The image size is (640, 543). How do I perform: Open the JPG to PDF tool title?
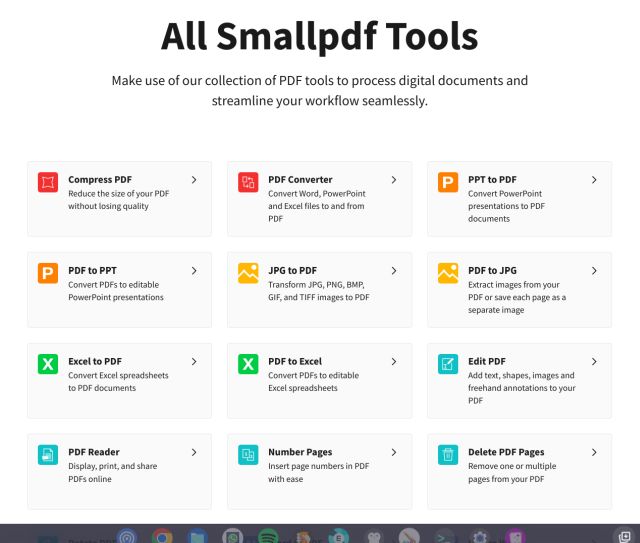click(292, 271)
